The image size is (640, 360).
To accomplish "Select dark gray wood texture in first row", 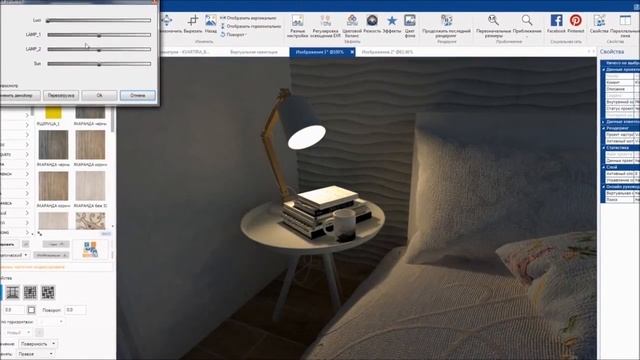I will (x=90, y=113).
